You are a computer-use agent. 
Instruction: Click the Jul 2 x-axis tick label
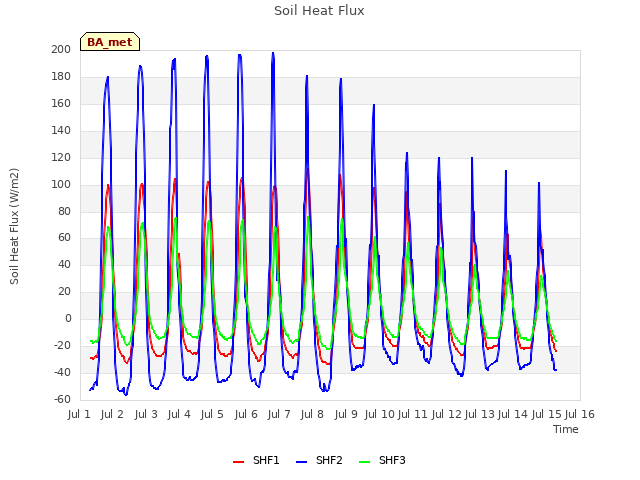click(112, 414)
